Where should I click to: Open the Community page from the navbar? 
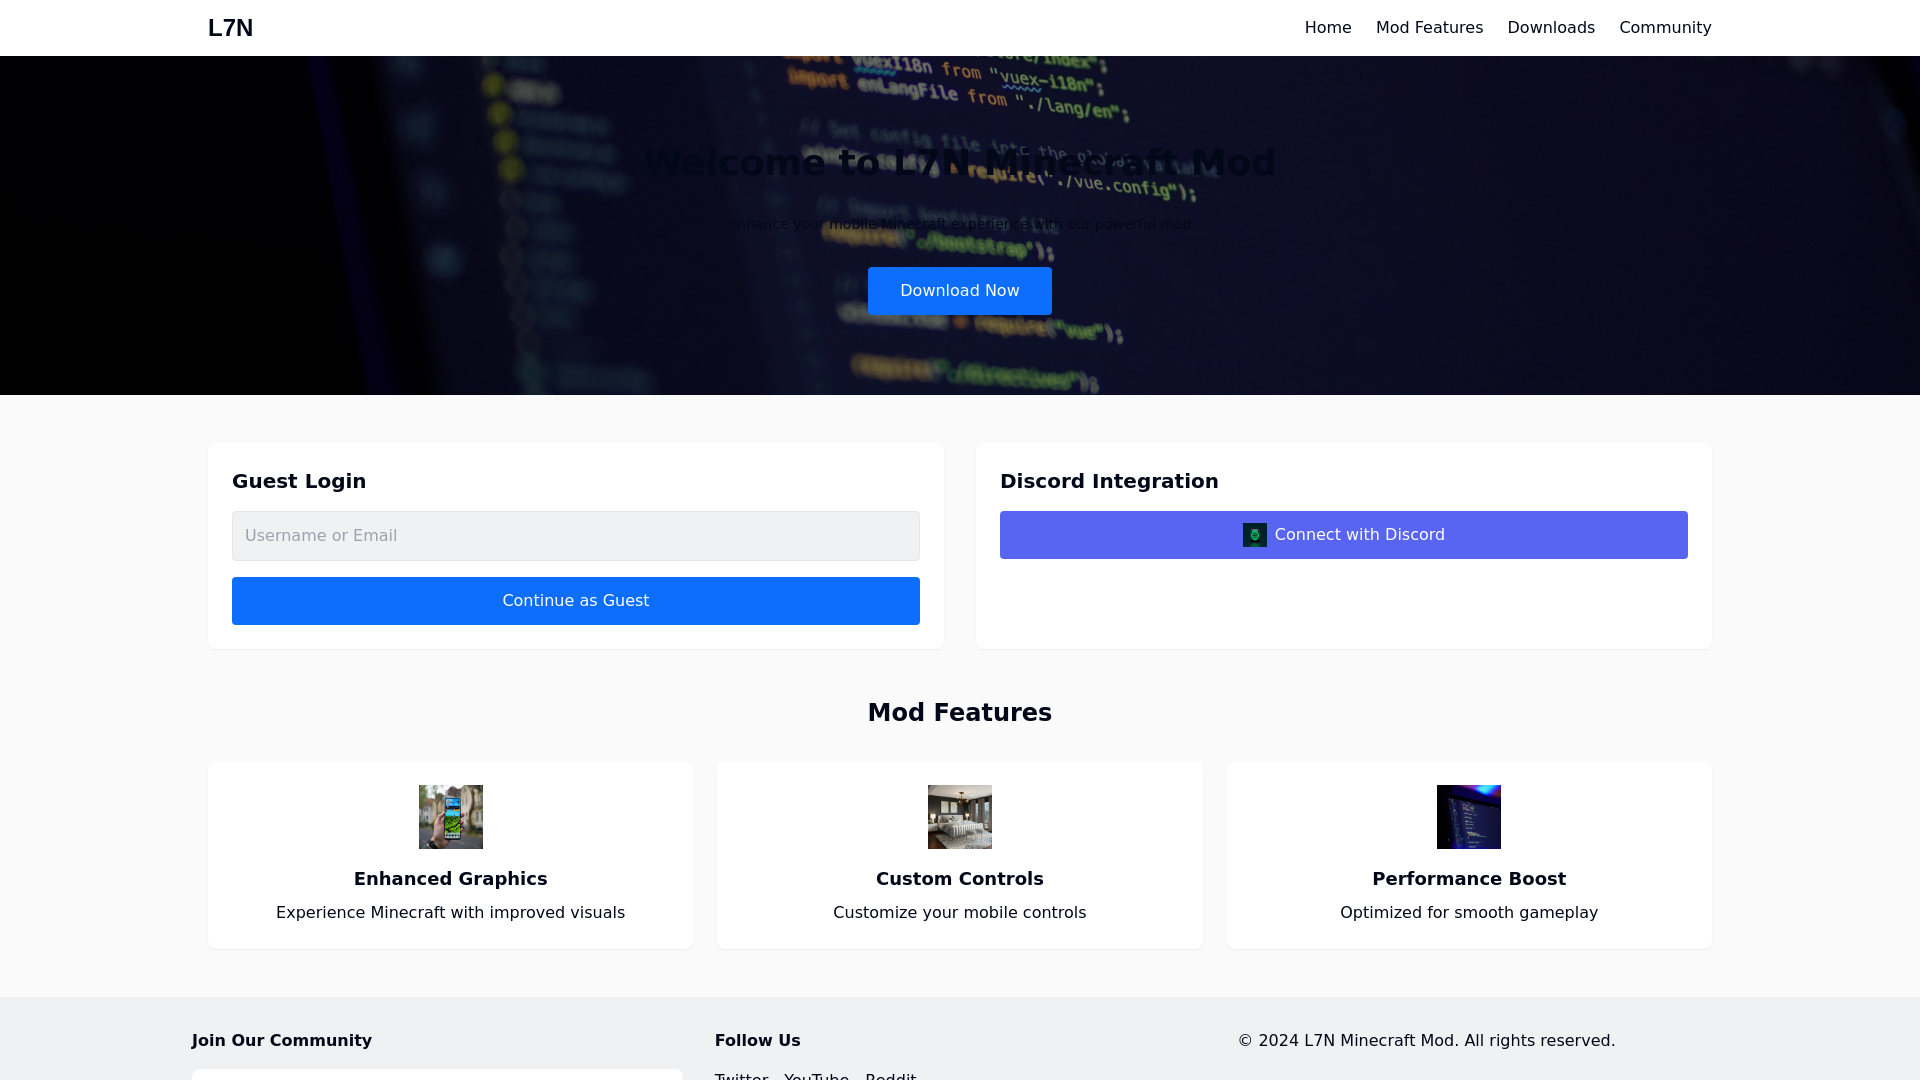pos(1665,27)
